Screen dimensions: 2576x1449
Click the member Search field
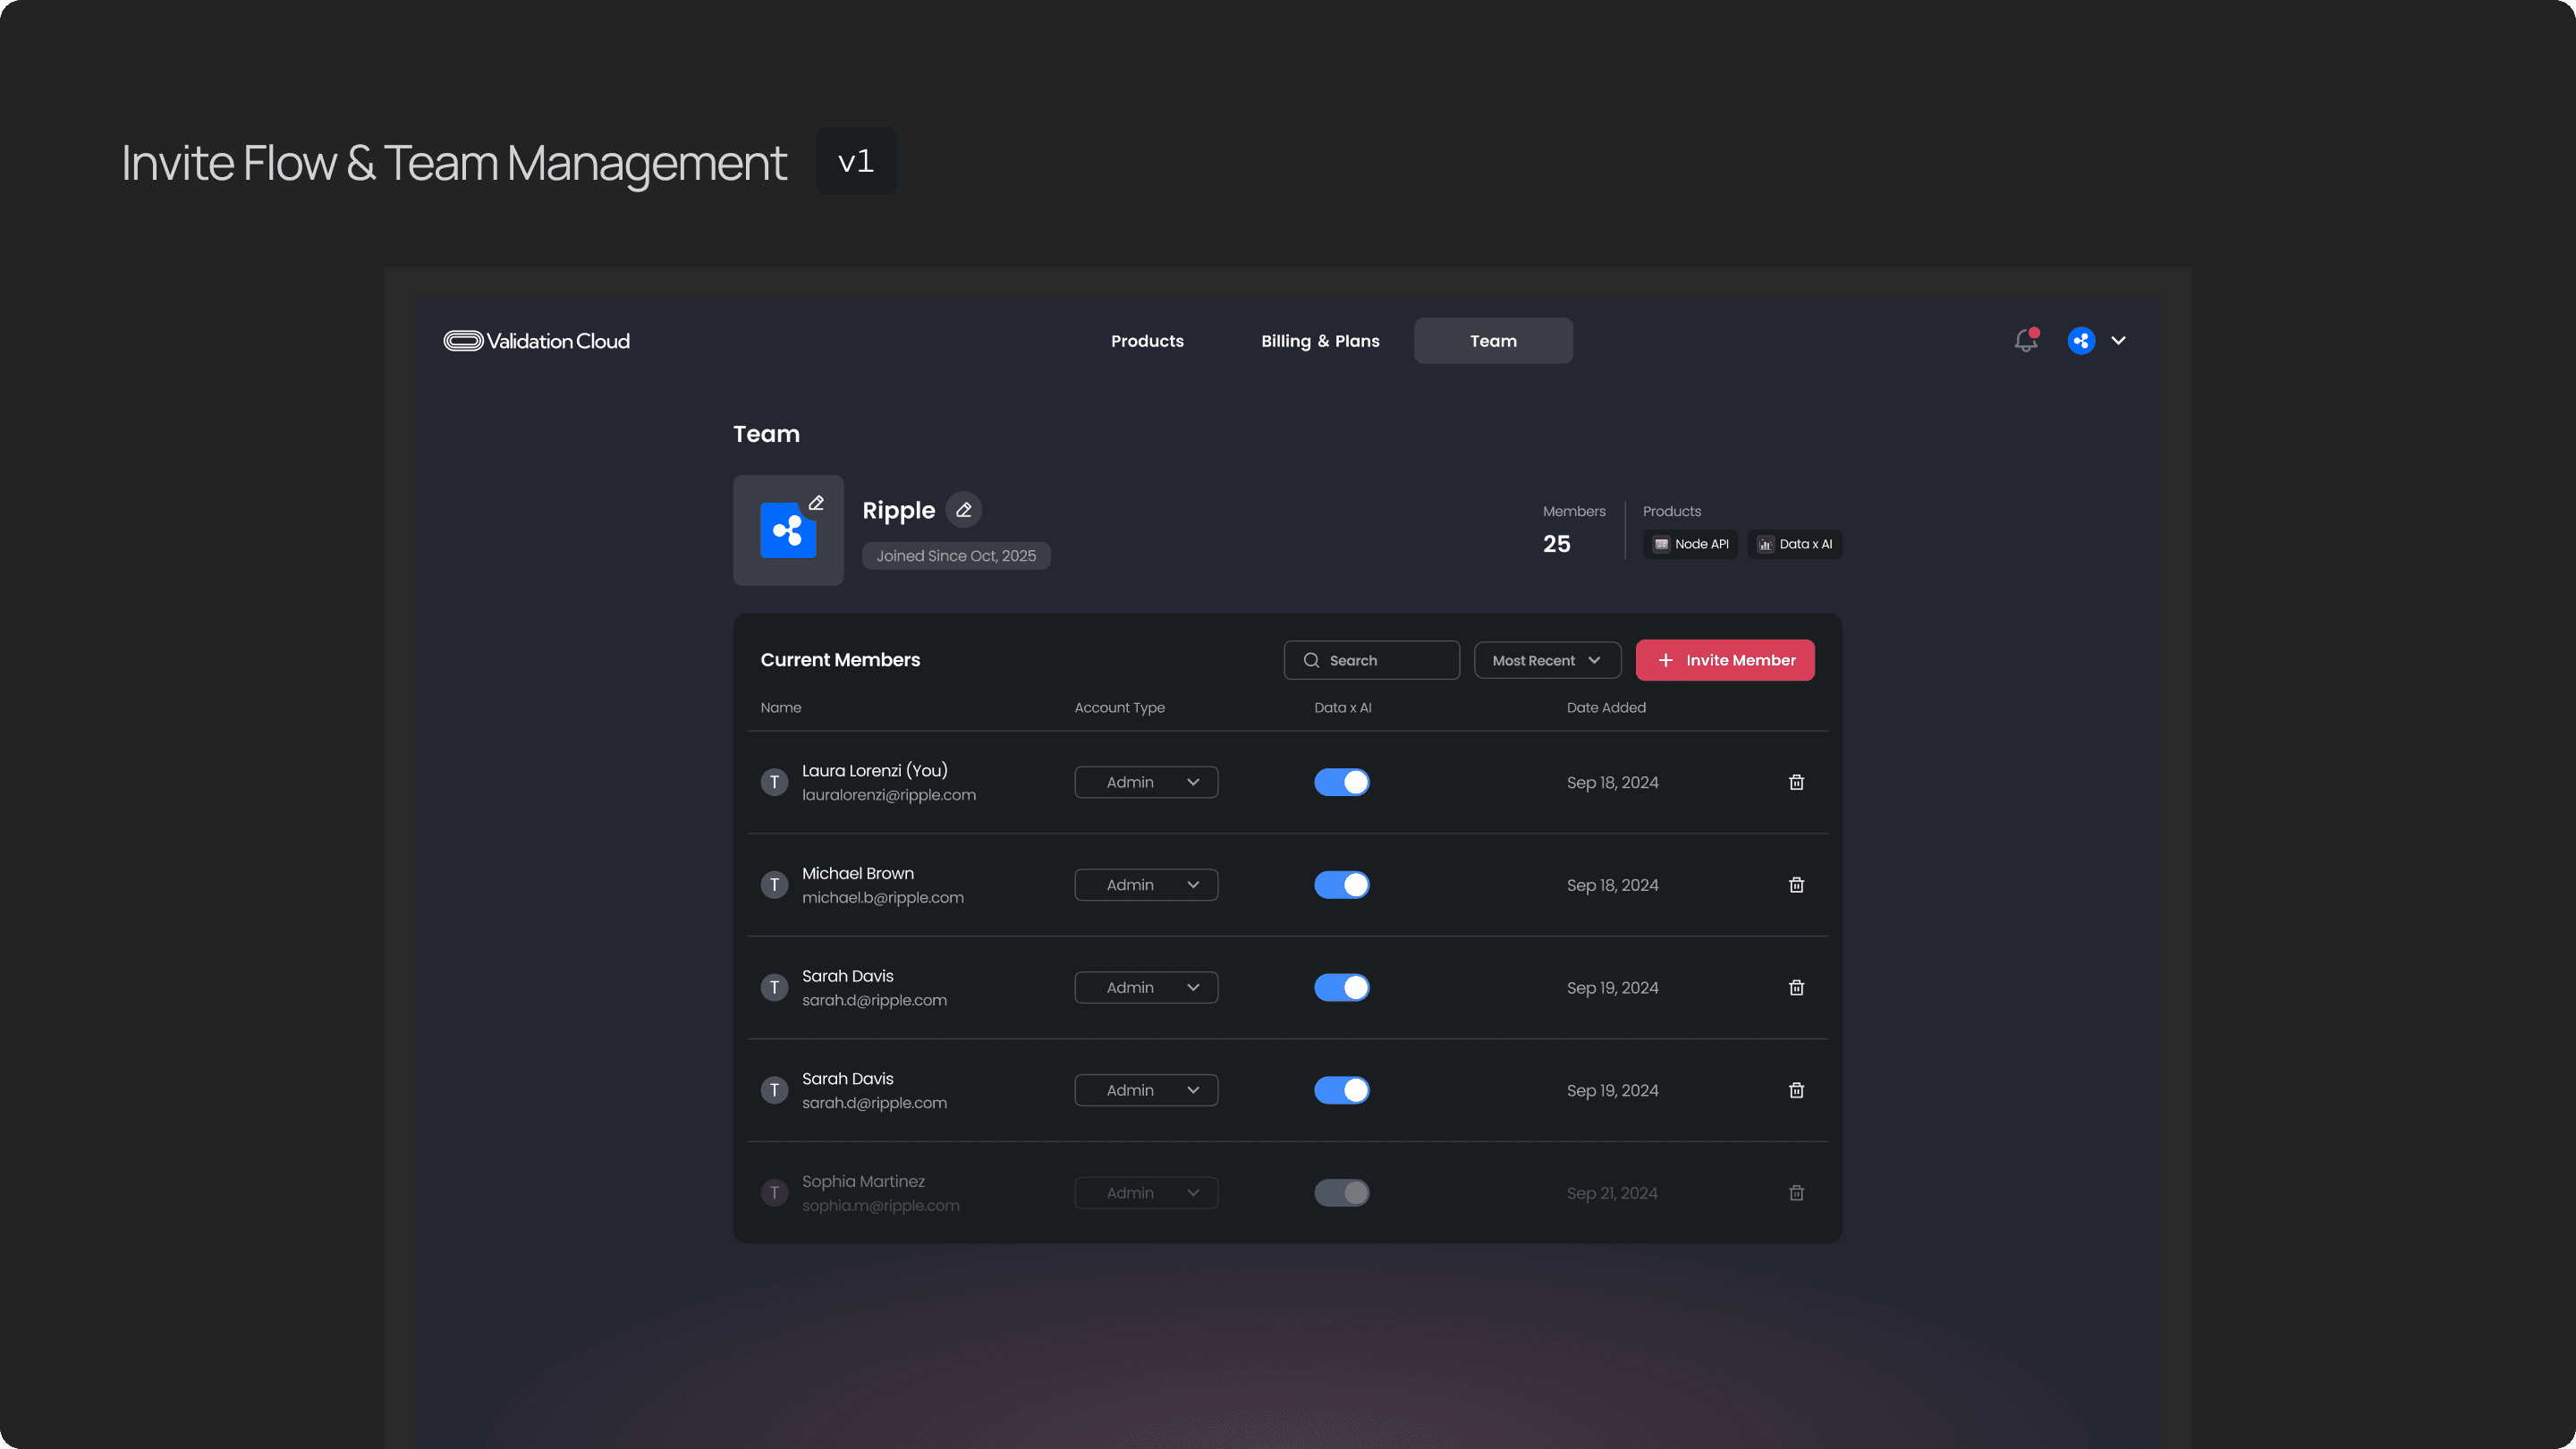tap(1371, 660)
